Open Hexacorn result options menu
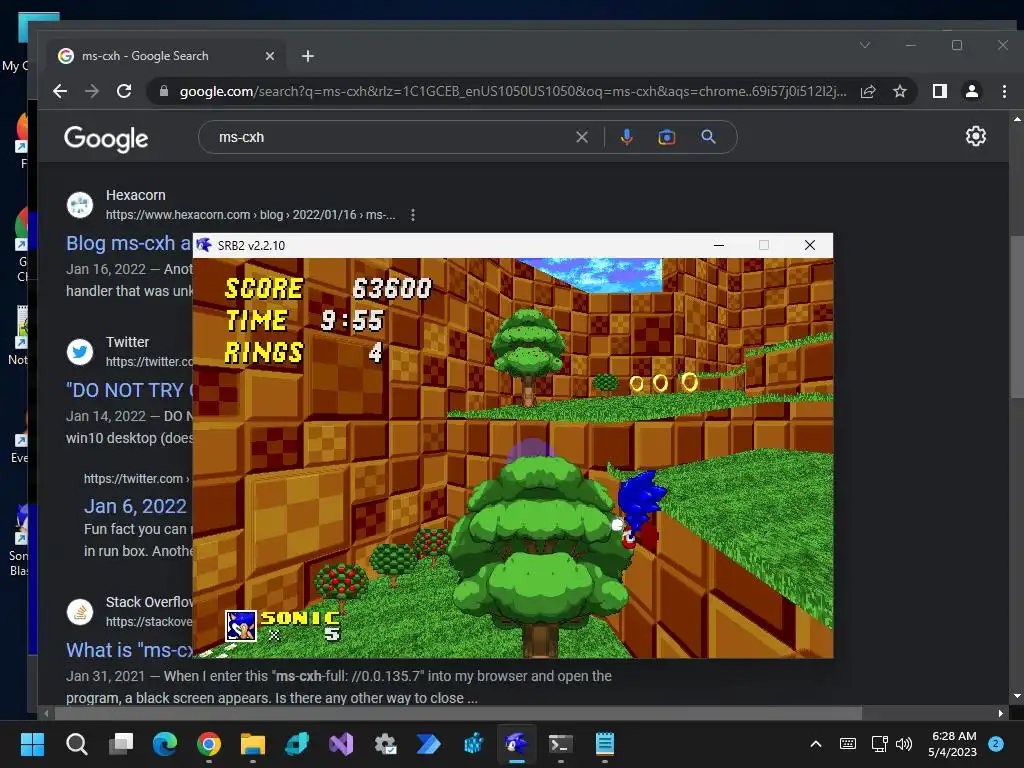This screenshot has width=1024, height=768. pyautogui.click(x=413, y=215)
